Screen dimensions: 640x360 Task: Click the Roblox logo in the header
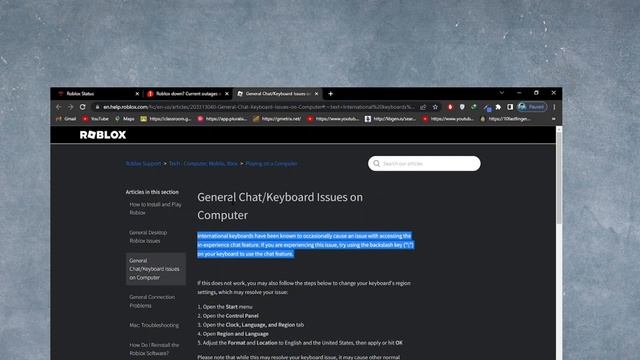(103, 135)
